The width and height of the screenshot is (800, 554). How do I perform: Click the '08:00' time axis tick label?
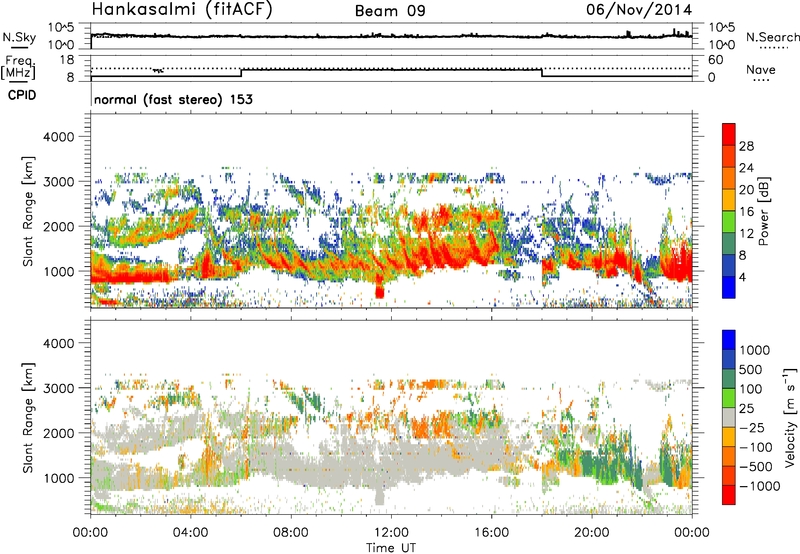pos(291,533)
